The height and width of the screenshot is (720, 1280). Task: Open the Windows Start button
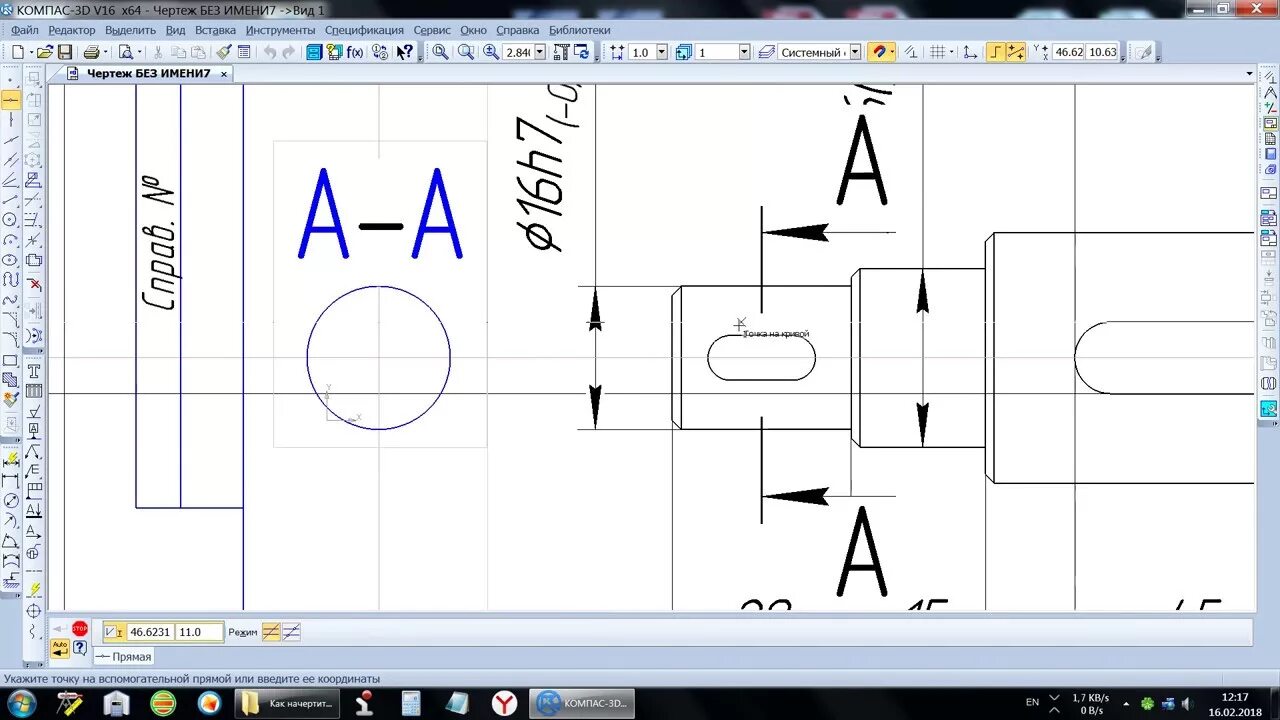click(20, 703)
